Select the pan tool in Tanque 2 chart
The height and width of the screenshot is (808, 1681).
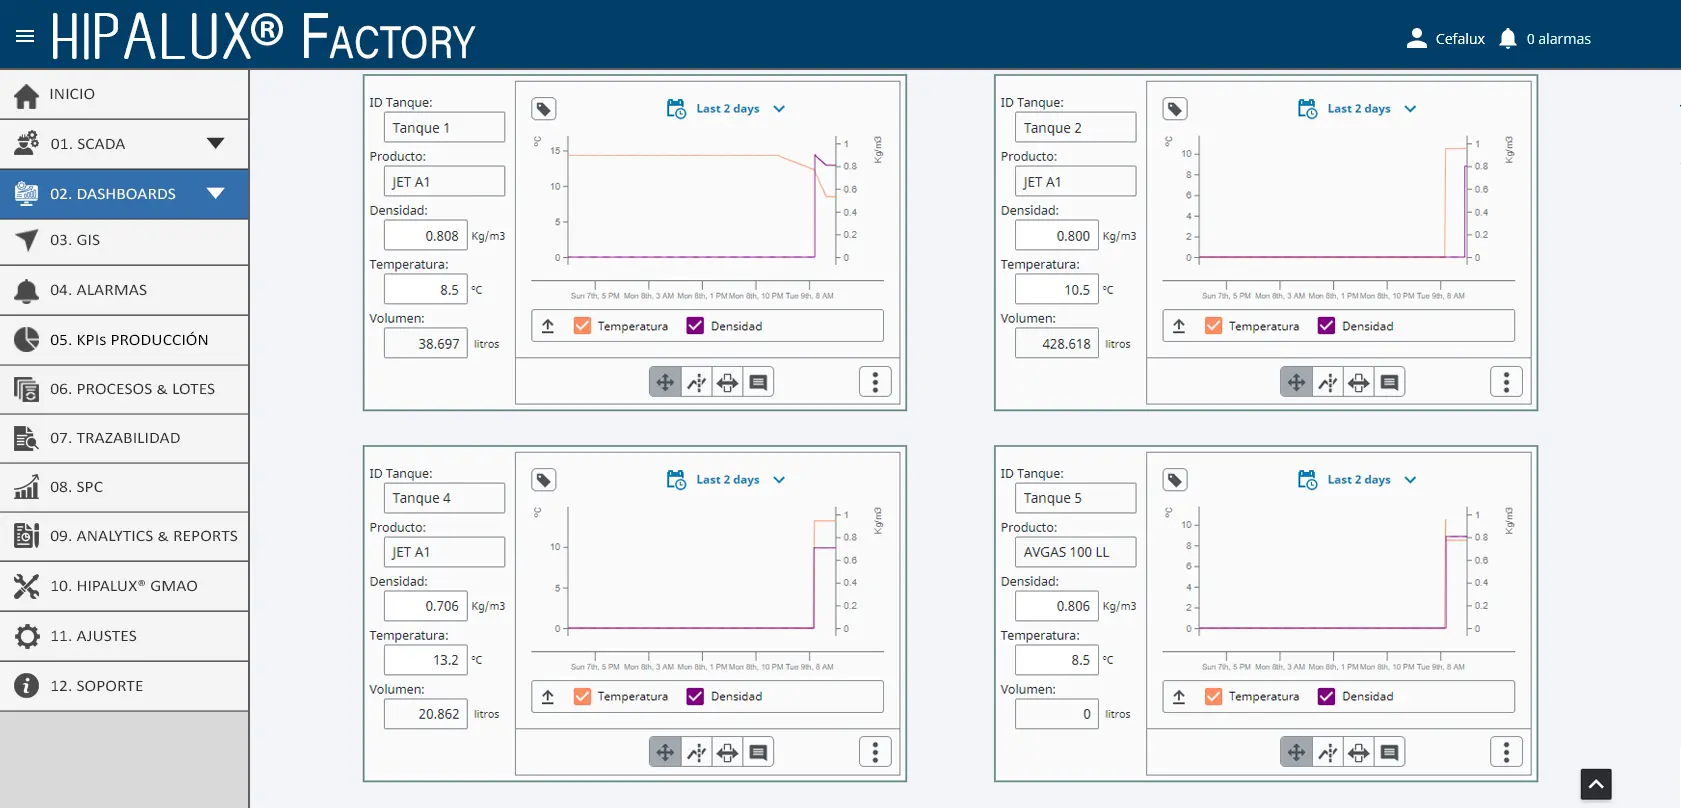pos(1296,382)
